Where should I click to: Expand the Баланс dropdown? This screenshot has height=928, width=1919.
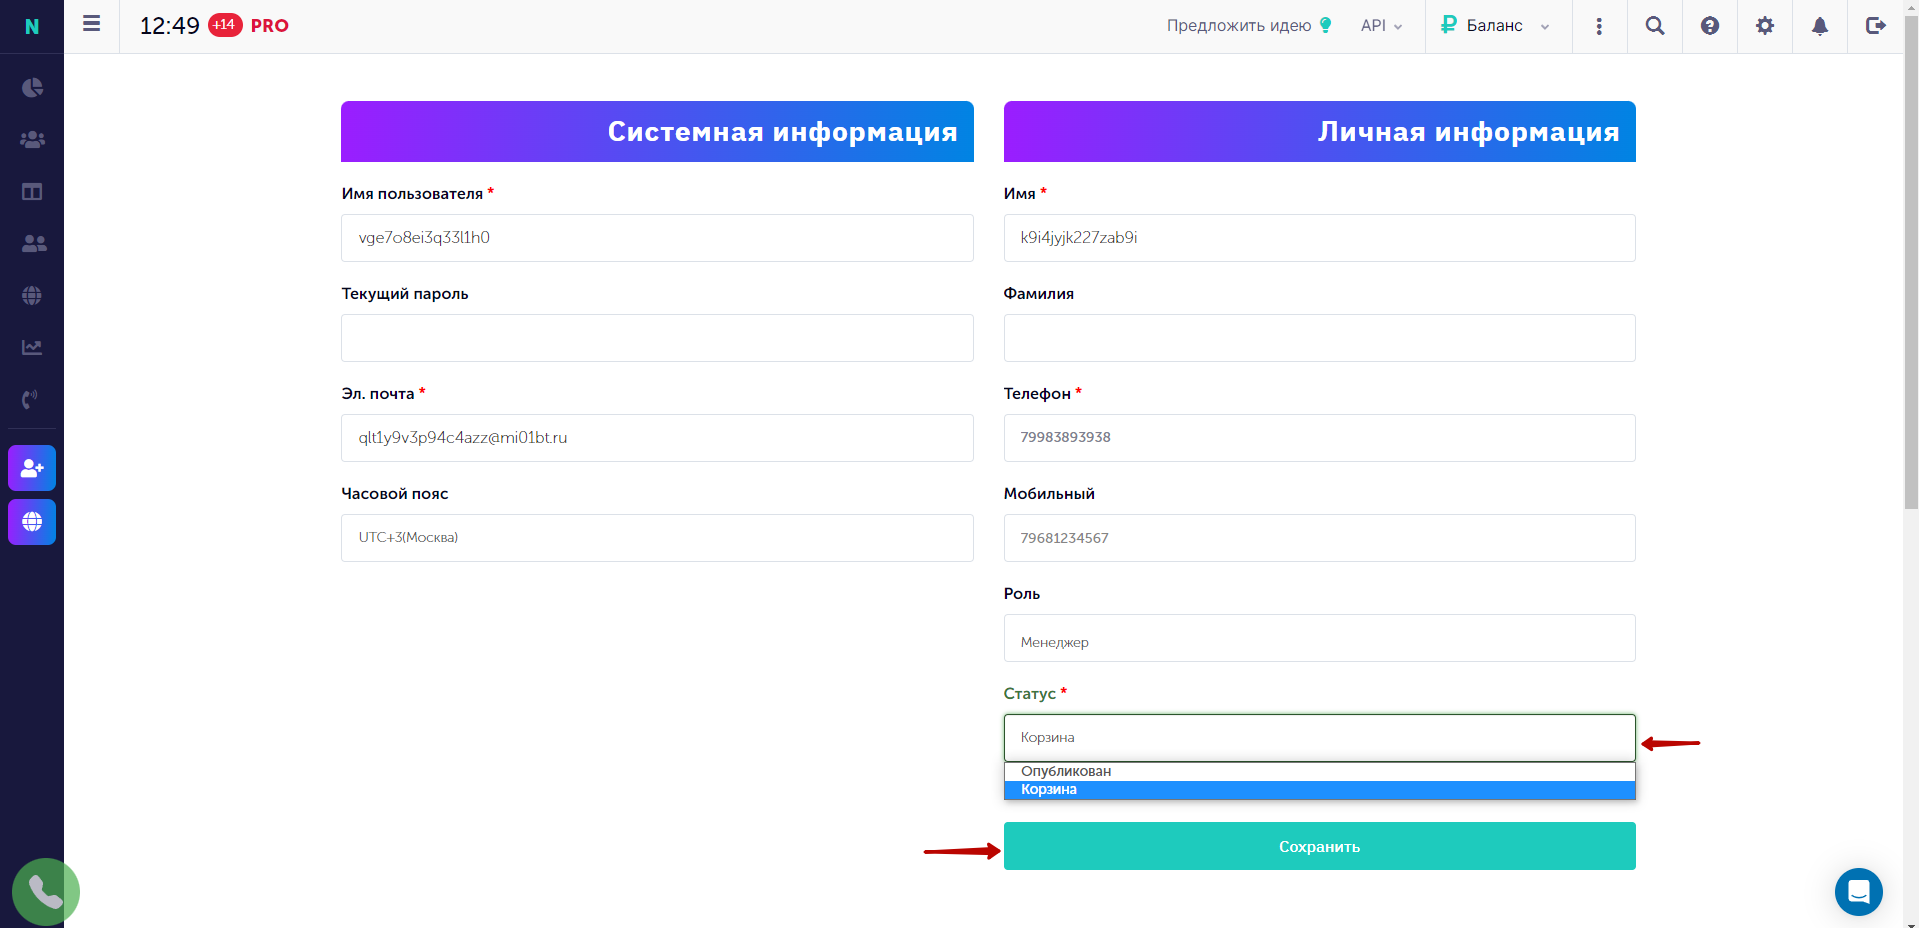1495,26
